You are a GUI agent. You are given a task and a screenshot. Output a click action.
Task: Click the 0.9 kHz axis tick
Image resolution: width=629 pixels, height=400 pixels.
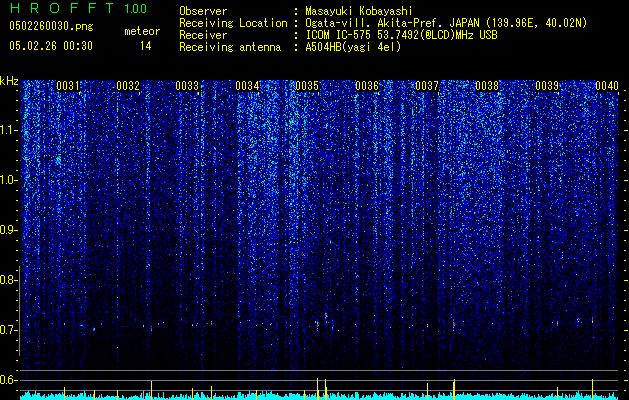pos(9,230)
